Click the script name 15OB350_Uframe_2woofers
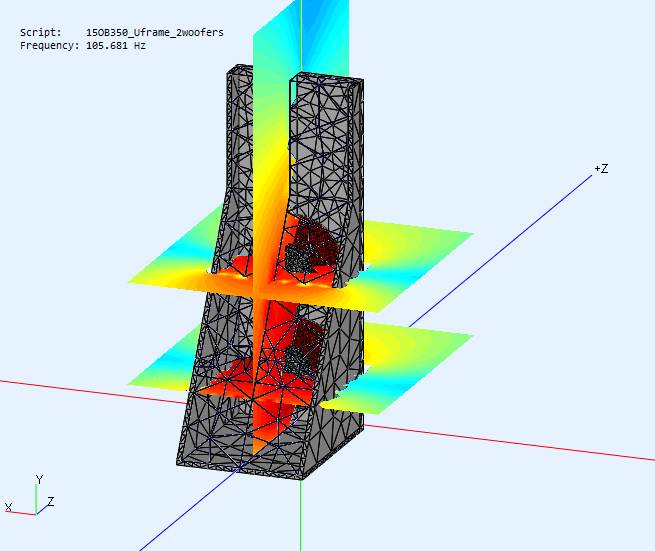This screenshot has width=655, height=551. [155, 33]
